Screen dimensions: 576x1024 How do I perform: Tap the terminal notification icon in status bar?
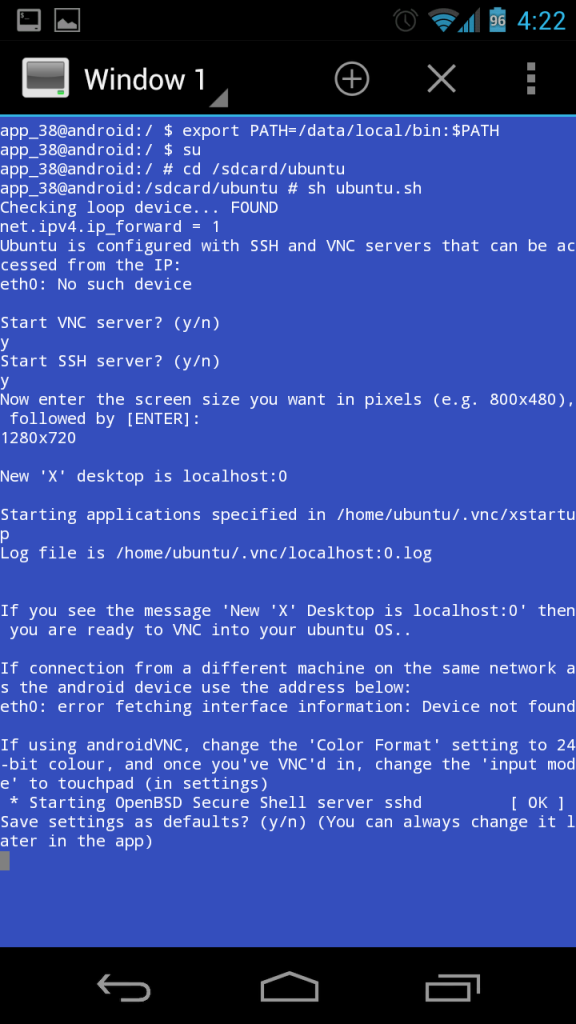coord(29,20)
